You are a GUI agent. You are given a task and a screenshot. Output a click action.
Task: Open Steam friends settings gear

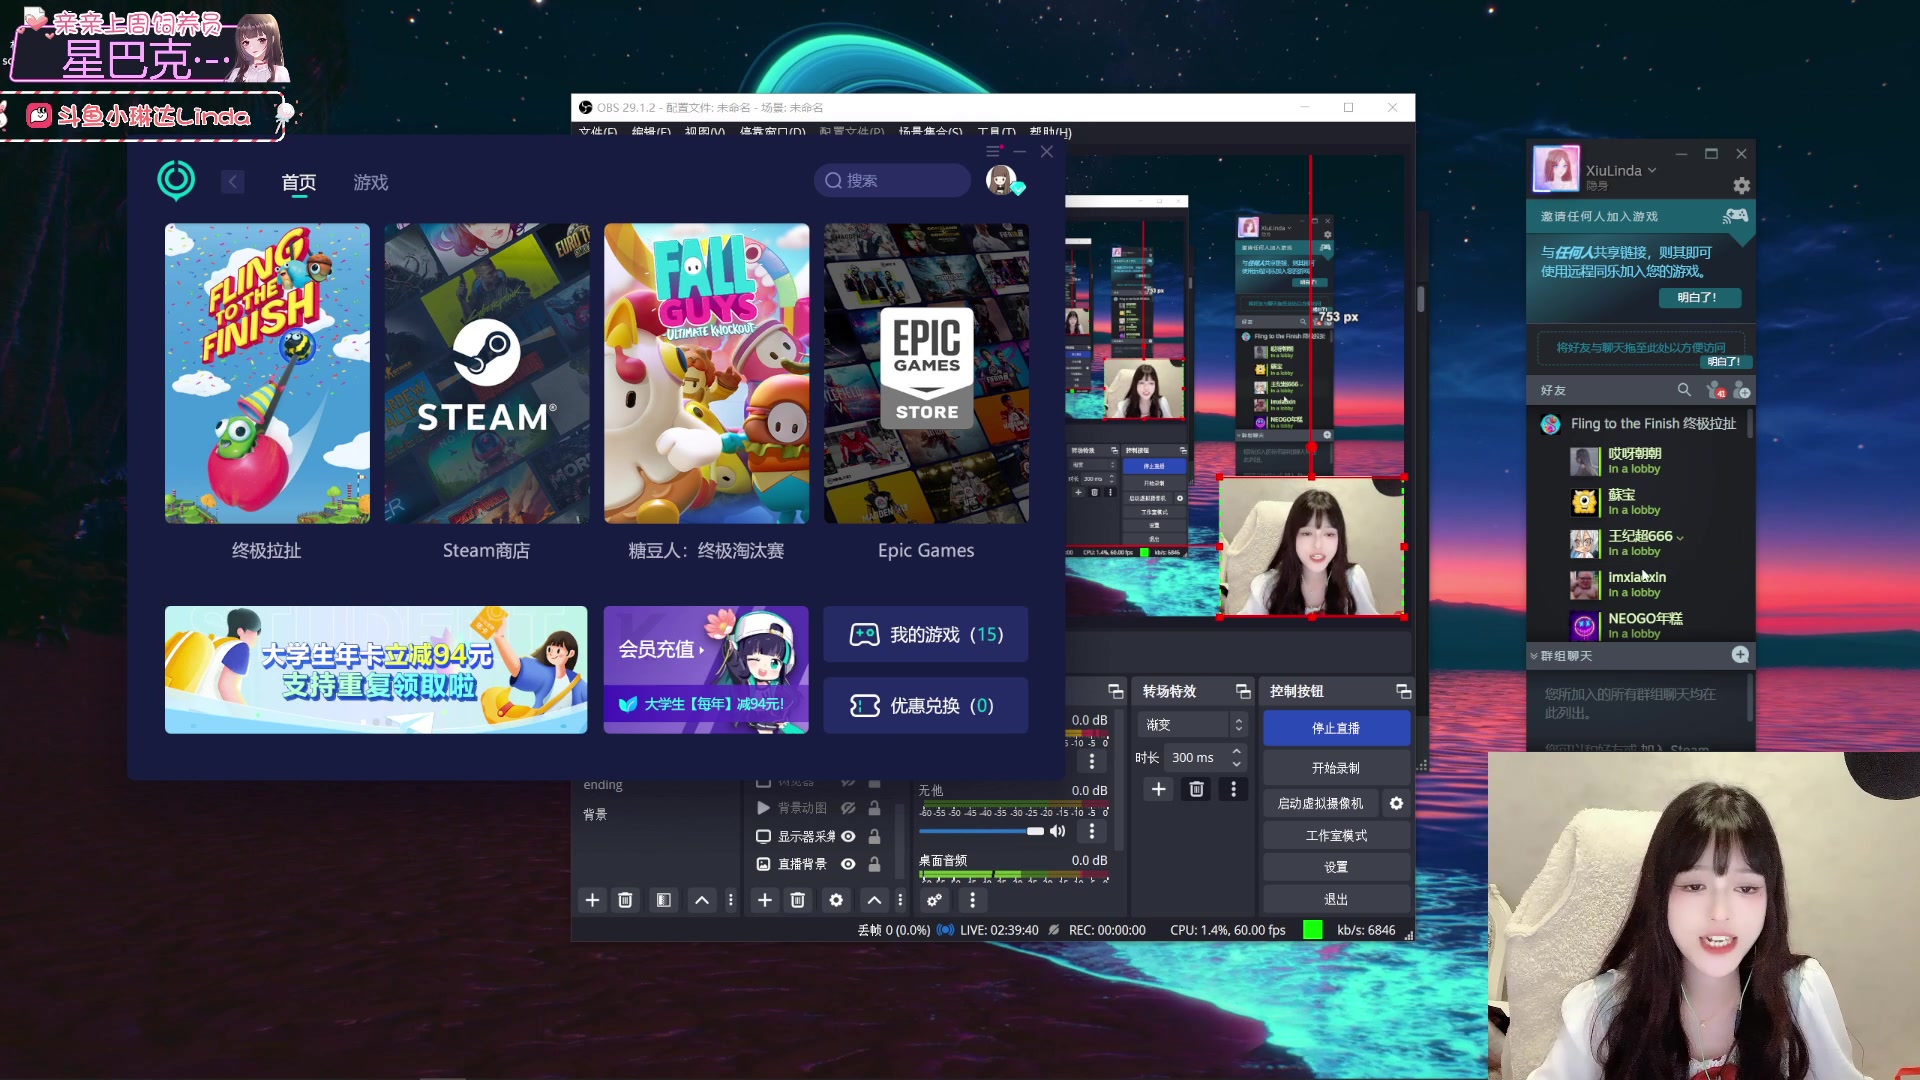click(x=1741, y=186)
